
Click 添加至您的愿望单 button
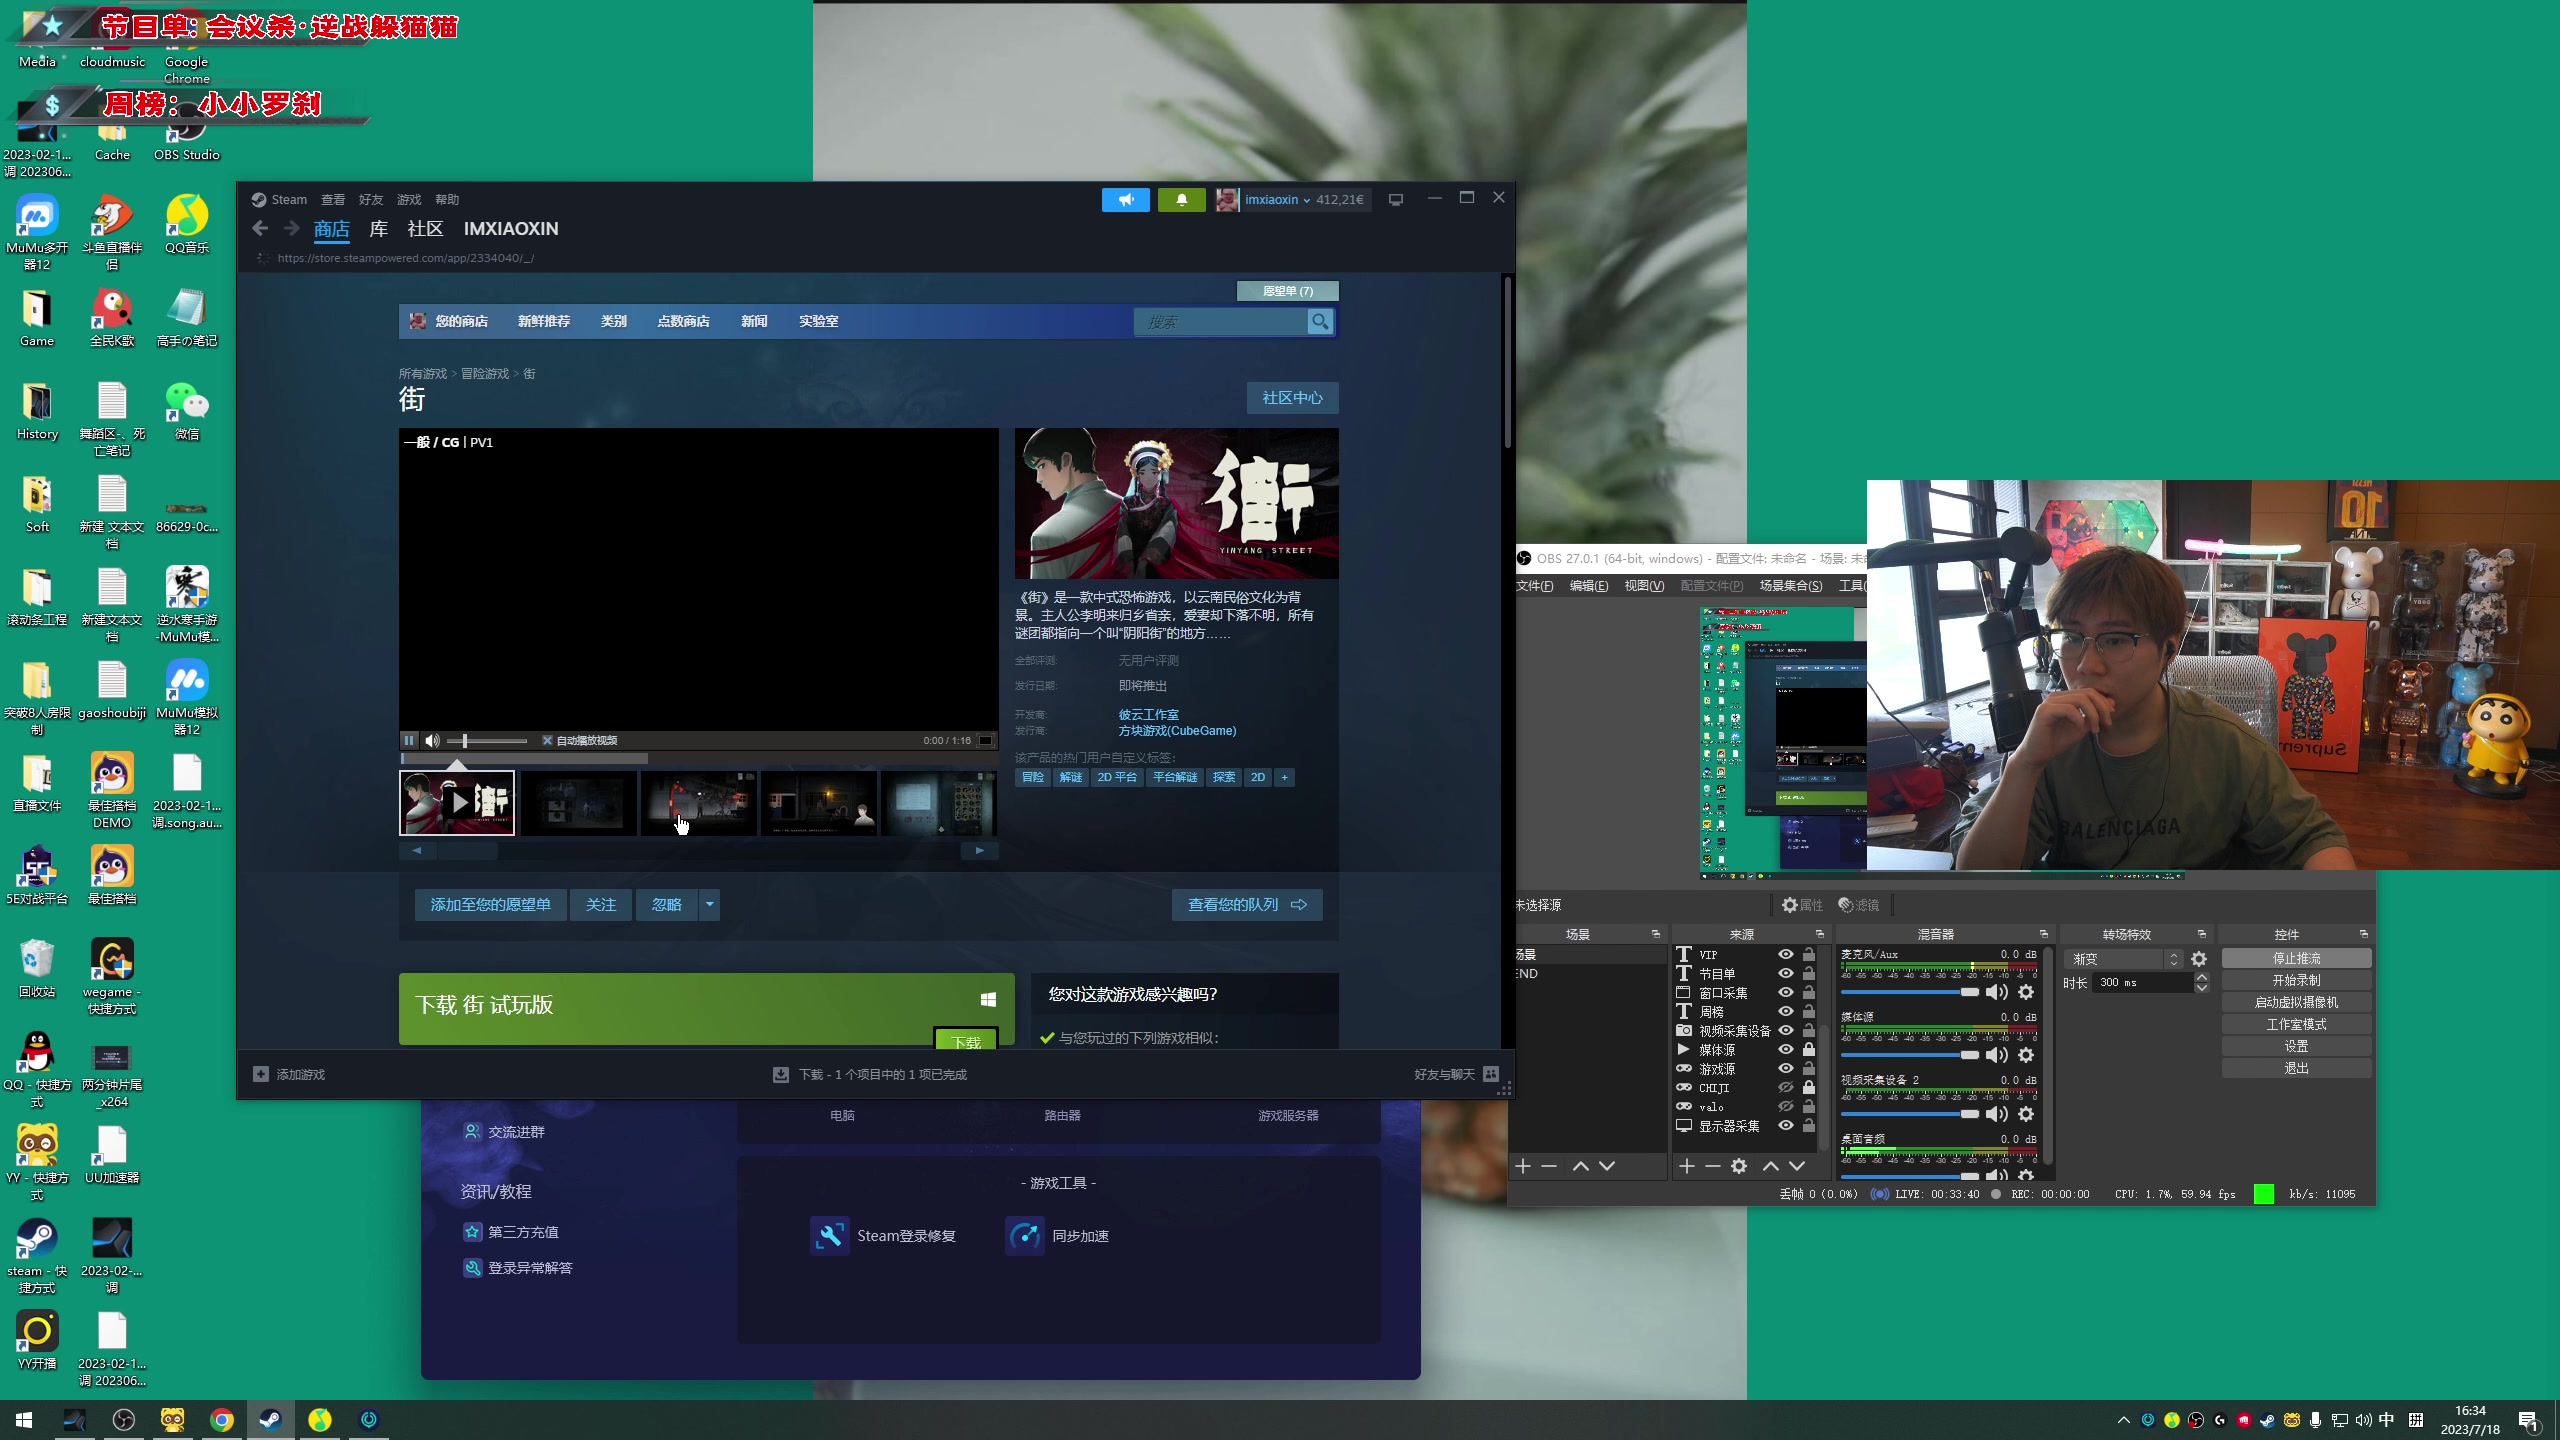click(490, 905)
